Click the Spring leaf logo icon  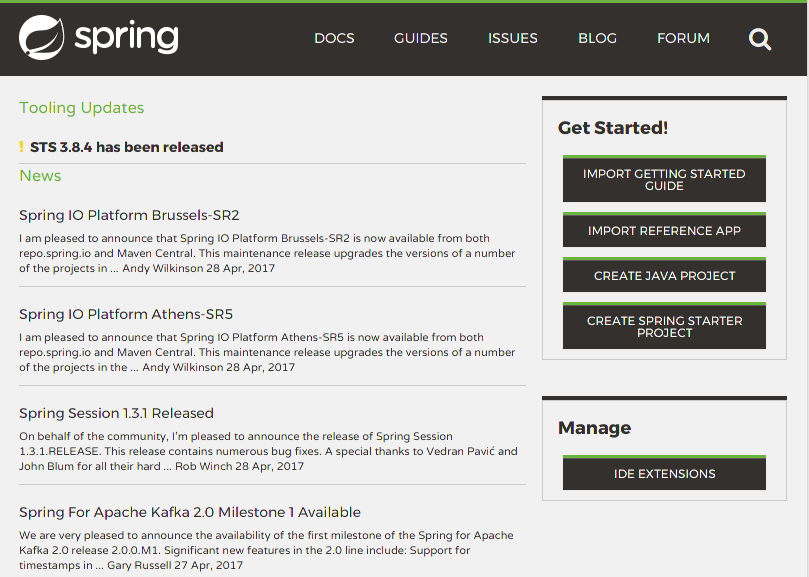[x=42, y=38]
